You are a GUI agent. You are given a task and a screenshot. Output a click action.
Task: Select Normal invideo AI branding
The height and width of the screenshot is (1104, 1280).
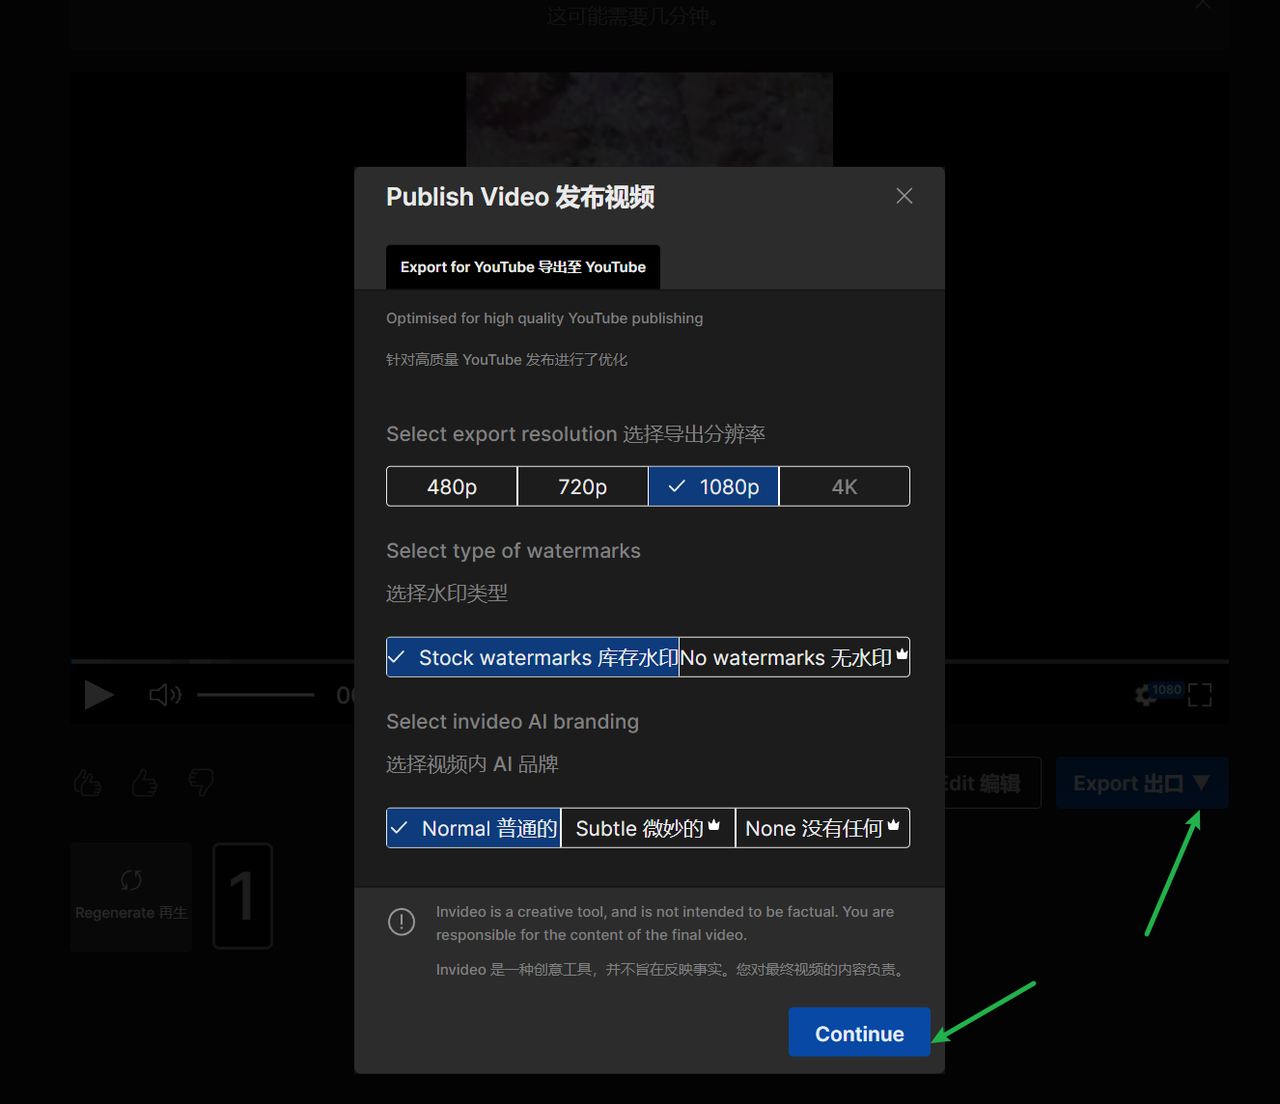point(474,828)
